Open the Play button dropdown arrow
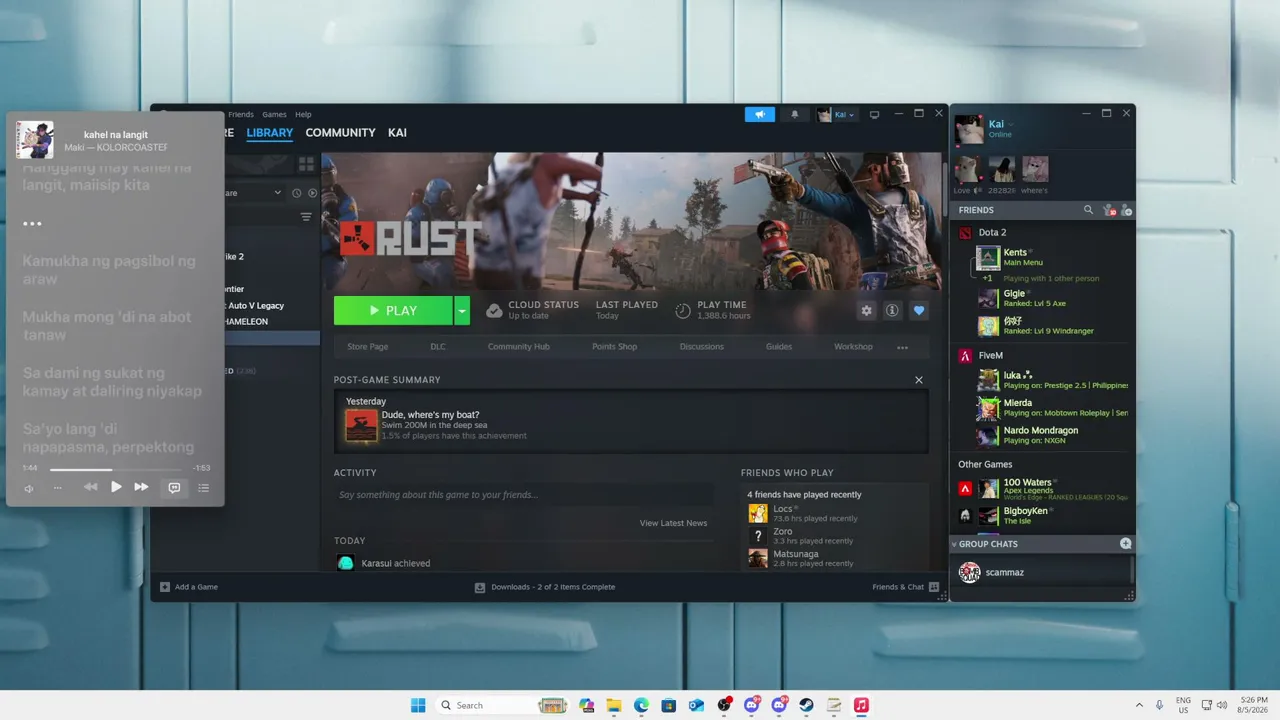This screenshot has width=1280, height=720. 462,311
